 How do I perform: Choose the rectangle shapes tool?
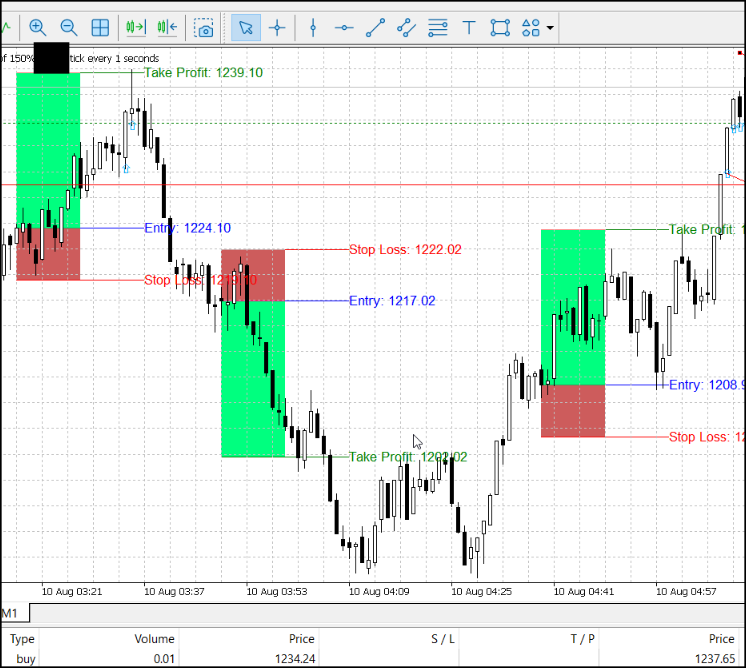[501, 28]
